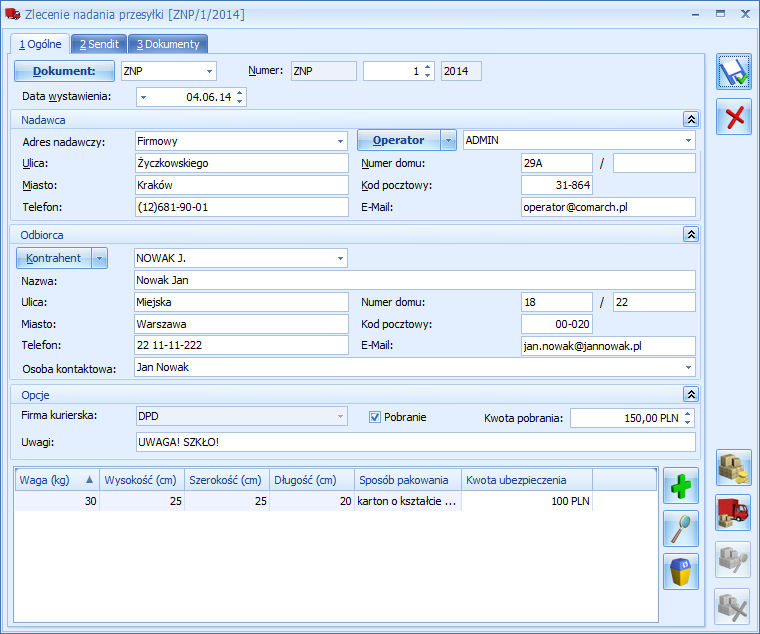Open the arrow beside Kontrahent button
This screenshot has width=760, height=634.
click(99, 258)
